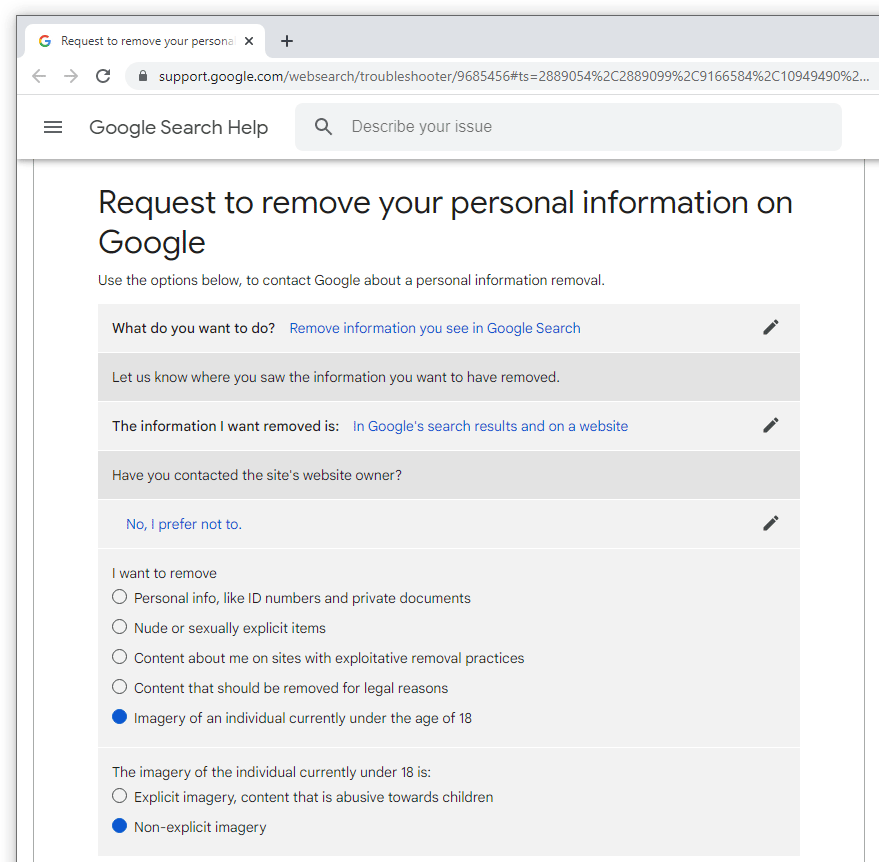Open the 'Google Search Help' home link
The height and width of the screenshot is (862, 879).
178,127
